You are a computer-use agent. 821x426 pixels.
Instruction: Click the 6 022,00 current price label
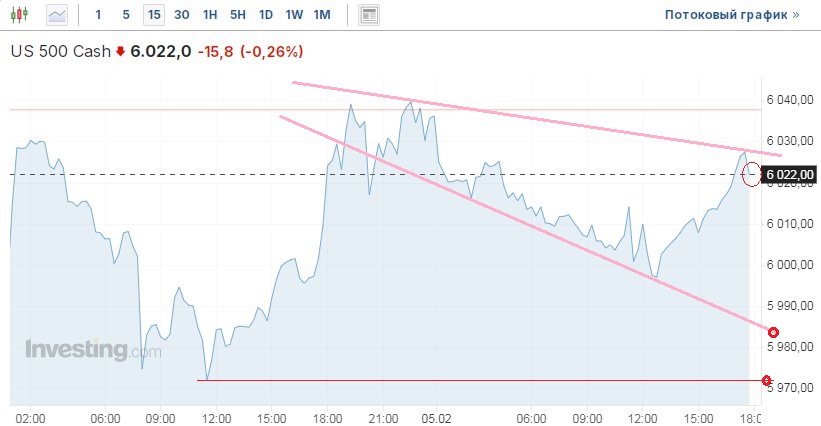click(x=791, y=175)
